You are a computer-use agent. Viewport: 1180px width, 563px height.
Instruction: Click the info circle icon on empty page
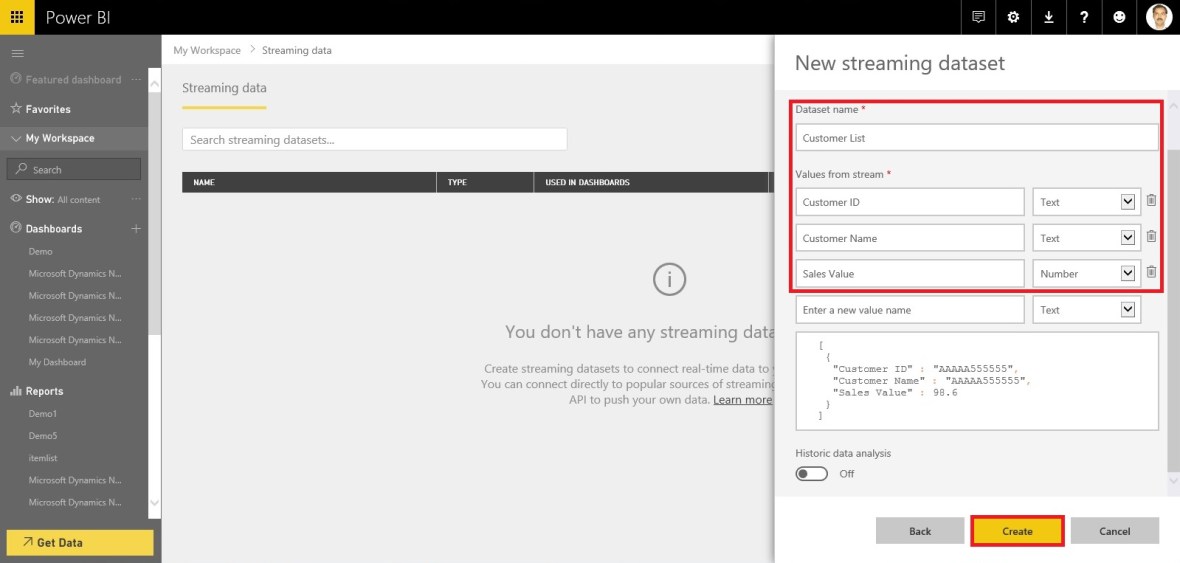(669, 279)
